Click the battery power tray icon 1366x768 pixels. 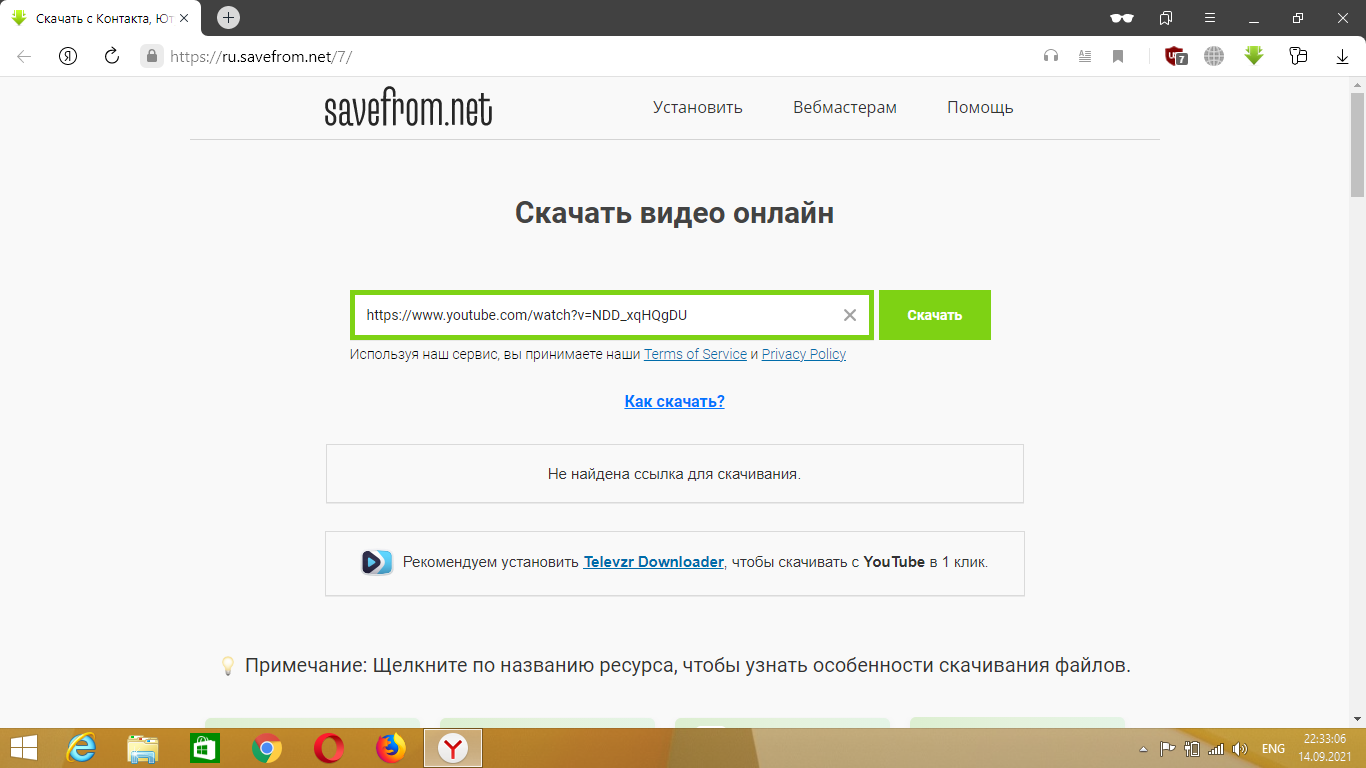[x=1191, y=748]
